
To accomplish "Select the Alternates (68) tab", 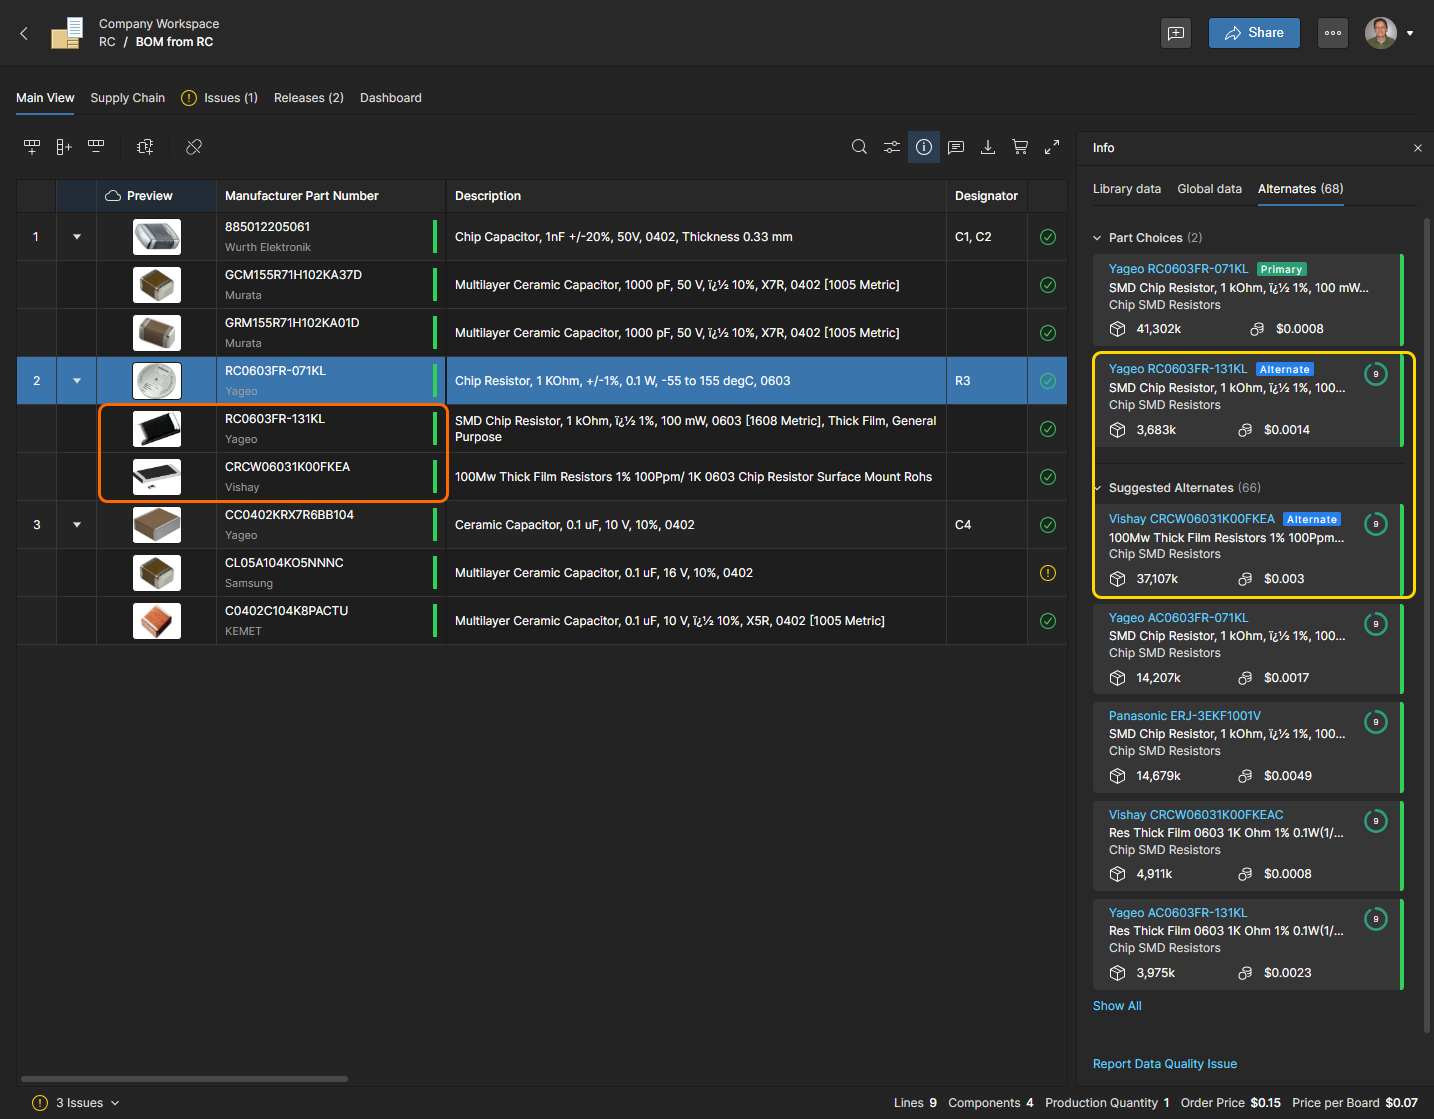I will point(1301,189).
